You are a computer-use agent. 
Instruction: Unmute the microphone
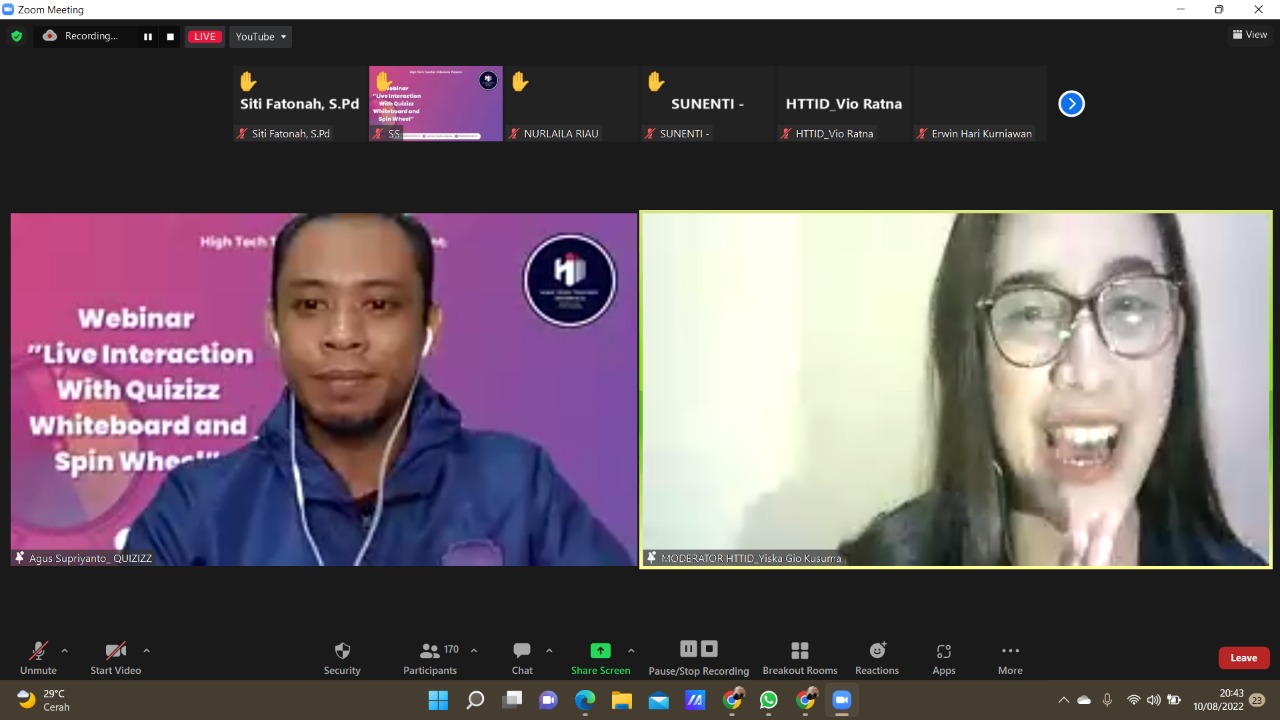[38, 658]
